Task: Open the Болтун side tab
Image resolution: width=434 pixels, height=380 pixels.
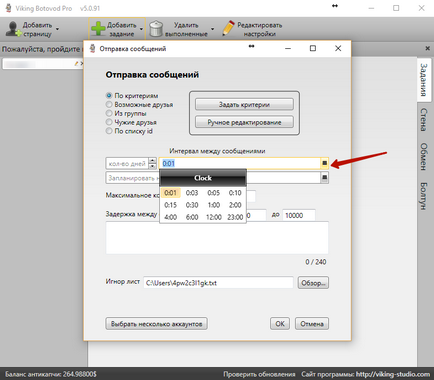Action: click(423, 196)
